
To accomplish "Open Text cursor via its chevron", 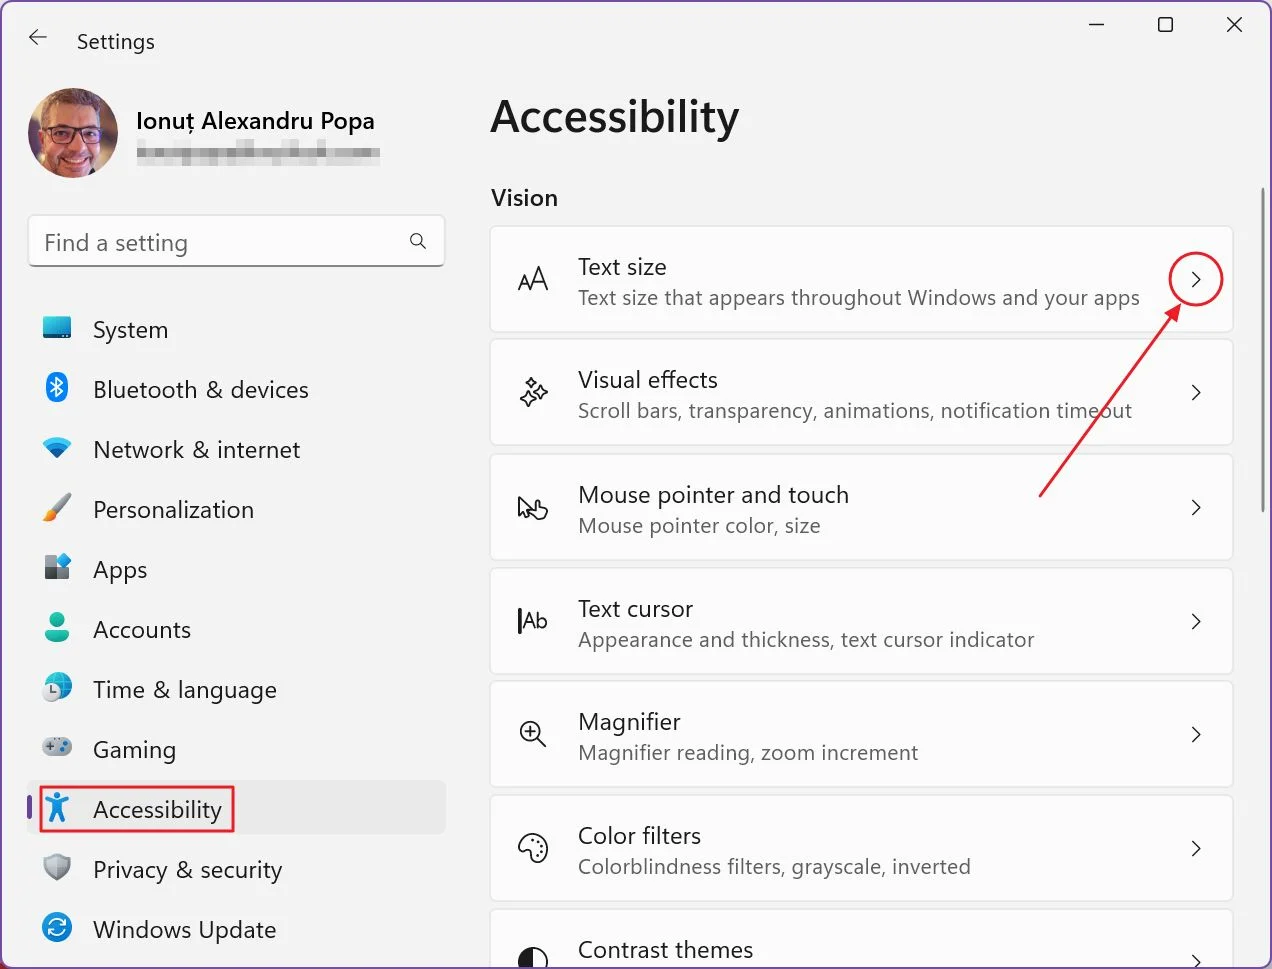I will point(1196,621).
